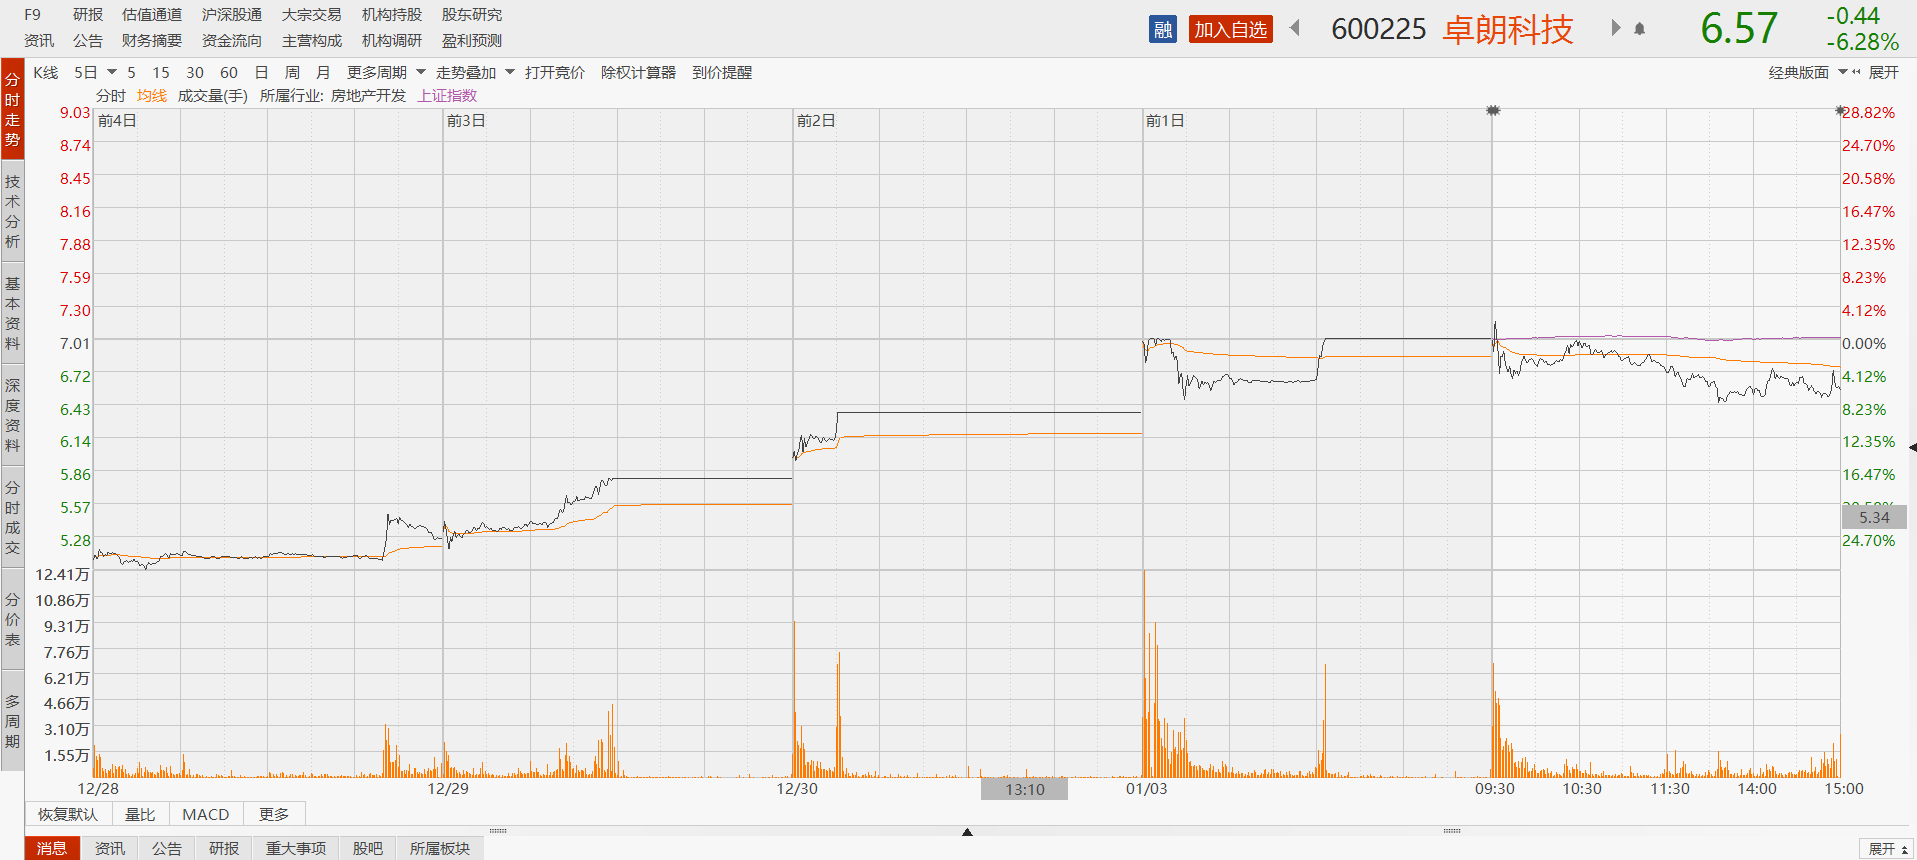Open 股东研究 in the top menu

[472, 15]
